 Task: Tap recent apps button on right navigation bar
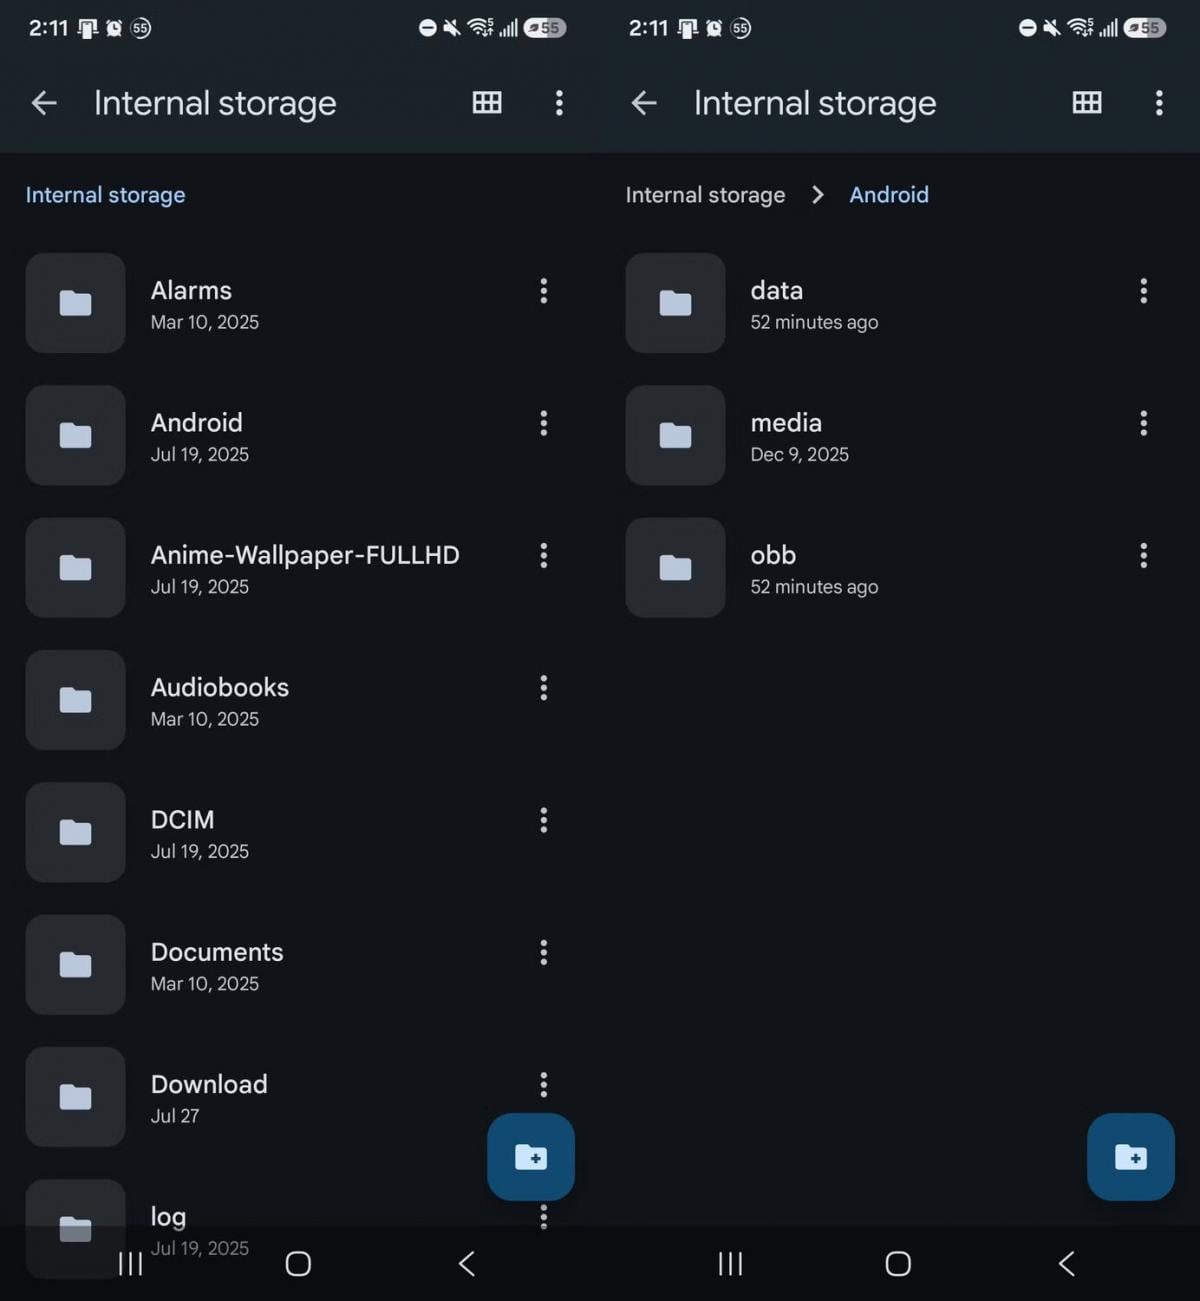(731, 1264)
